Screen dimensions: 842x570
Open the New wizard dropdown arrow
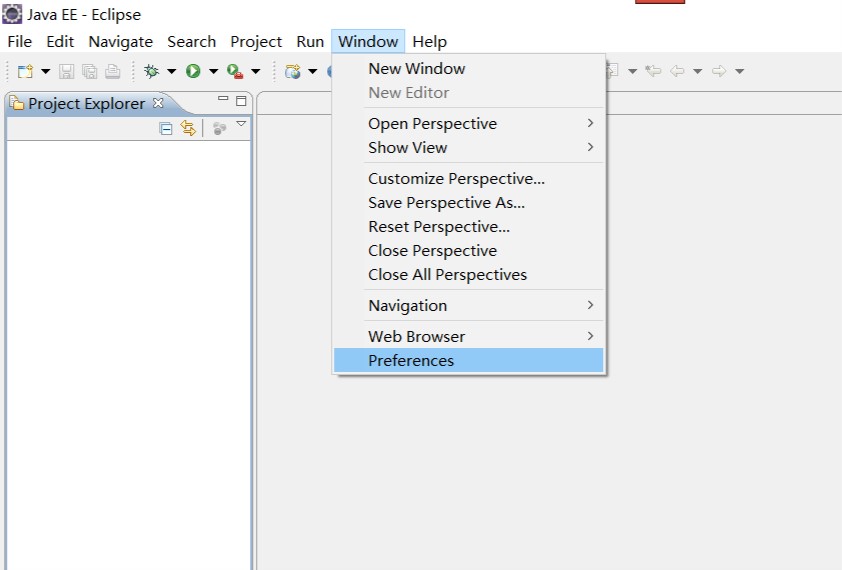coord(46,71)
